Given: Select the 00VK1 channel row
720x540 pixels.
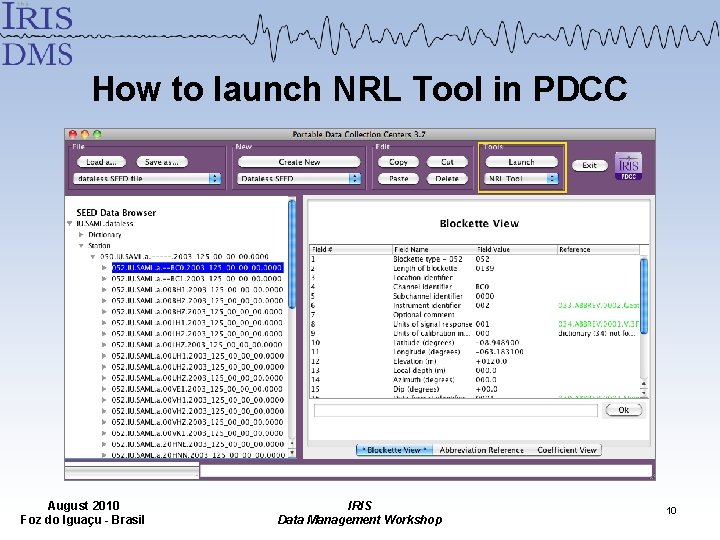Looking at the screenshot, I should (197, 433).
